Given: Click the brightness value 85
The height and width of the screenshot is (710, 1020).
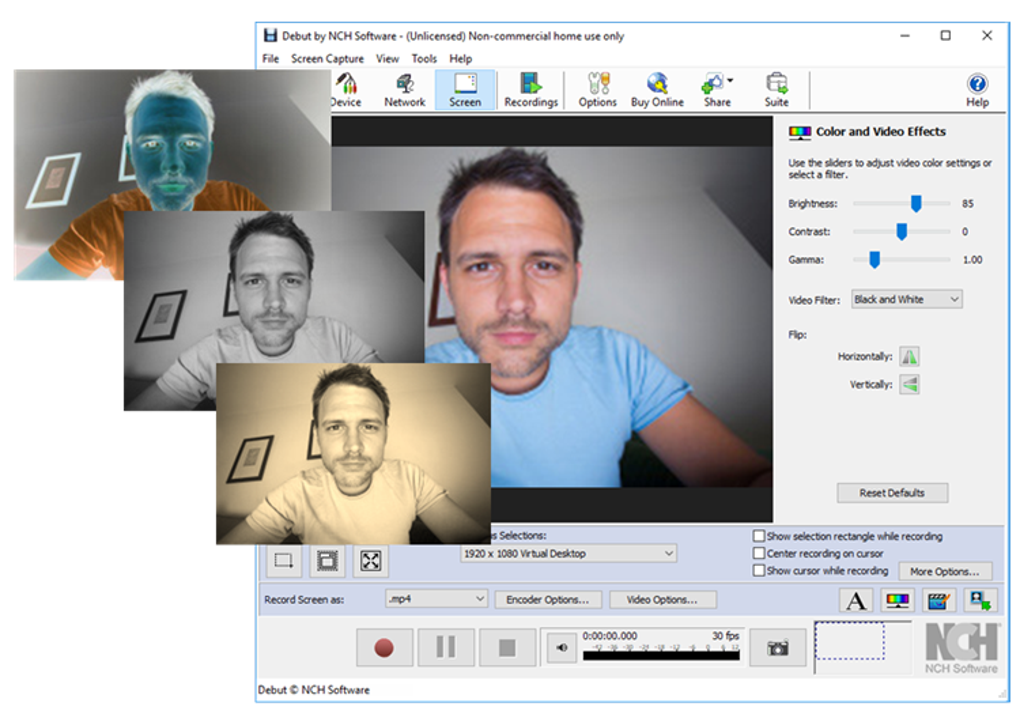Looking at the screenshot, I should pos(967,204).
